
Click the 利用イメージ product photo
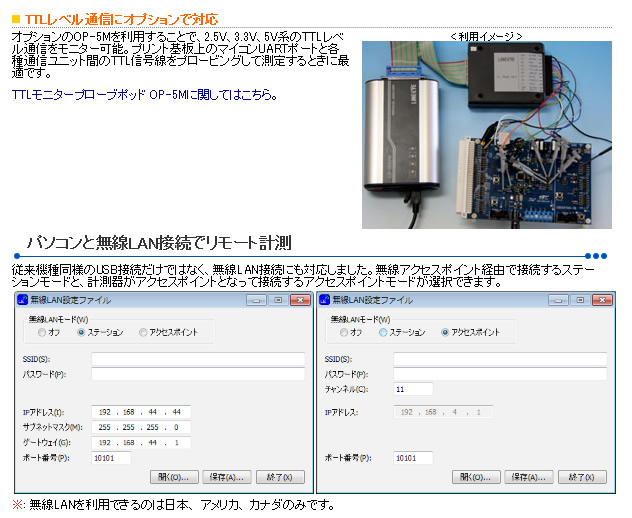point(486,135)
